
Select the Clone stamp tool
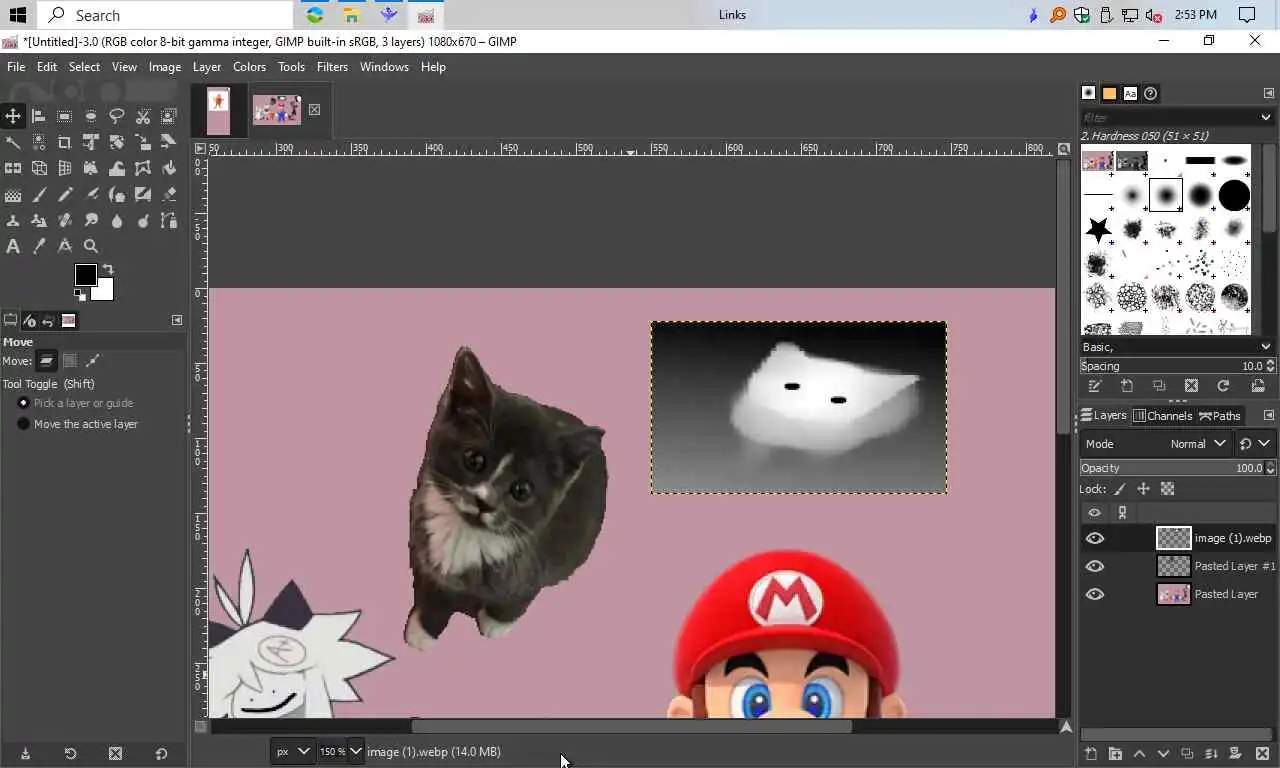(13, 220)
